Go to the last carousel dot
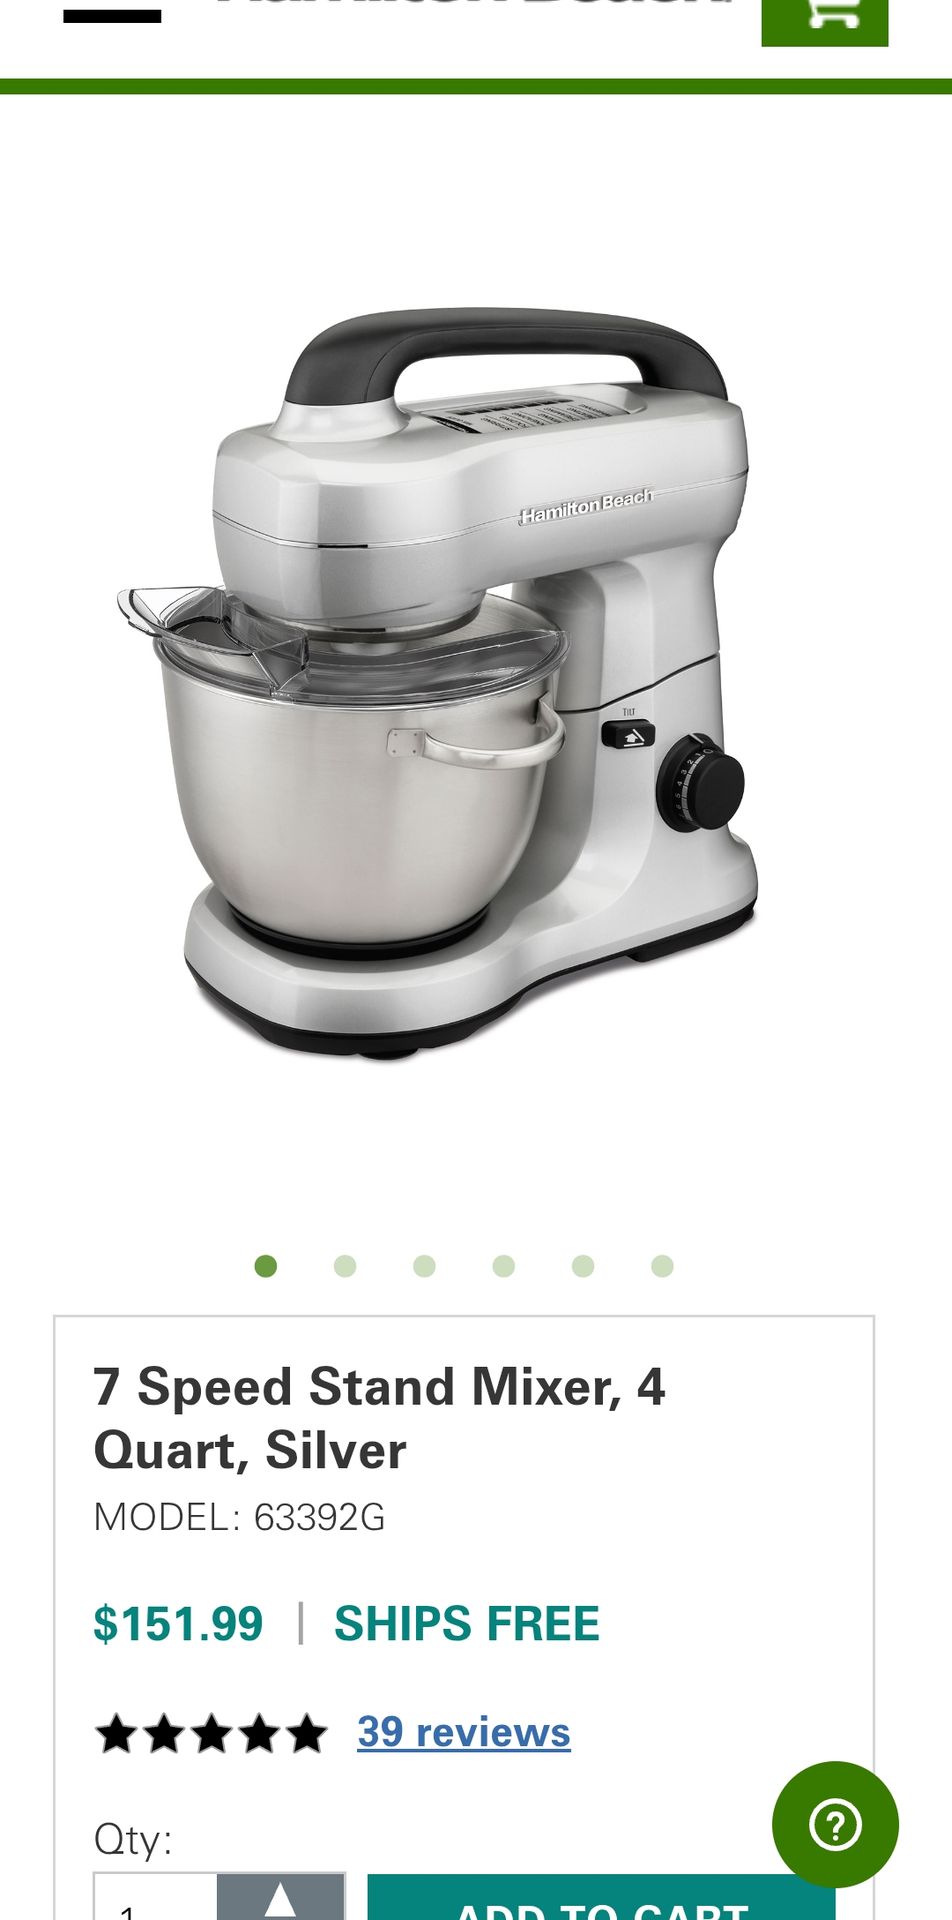Viewport: 952px width, 1920px height. (x=662, y=1266)
